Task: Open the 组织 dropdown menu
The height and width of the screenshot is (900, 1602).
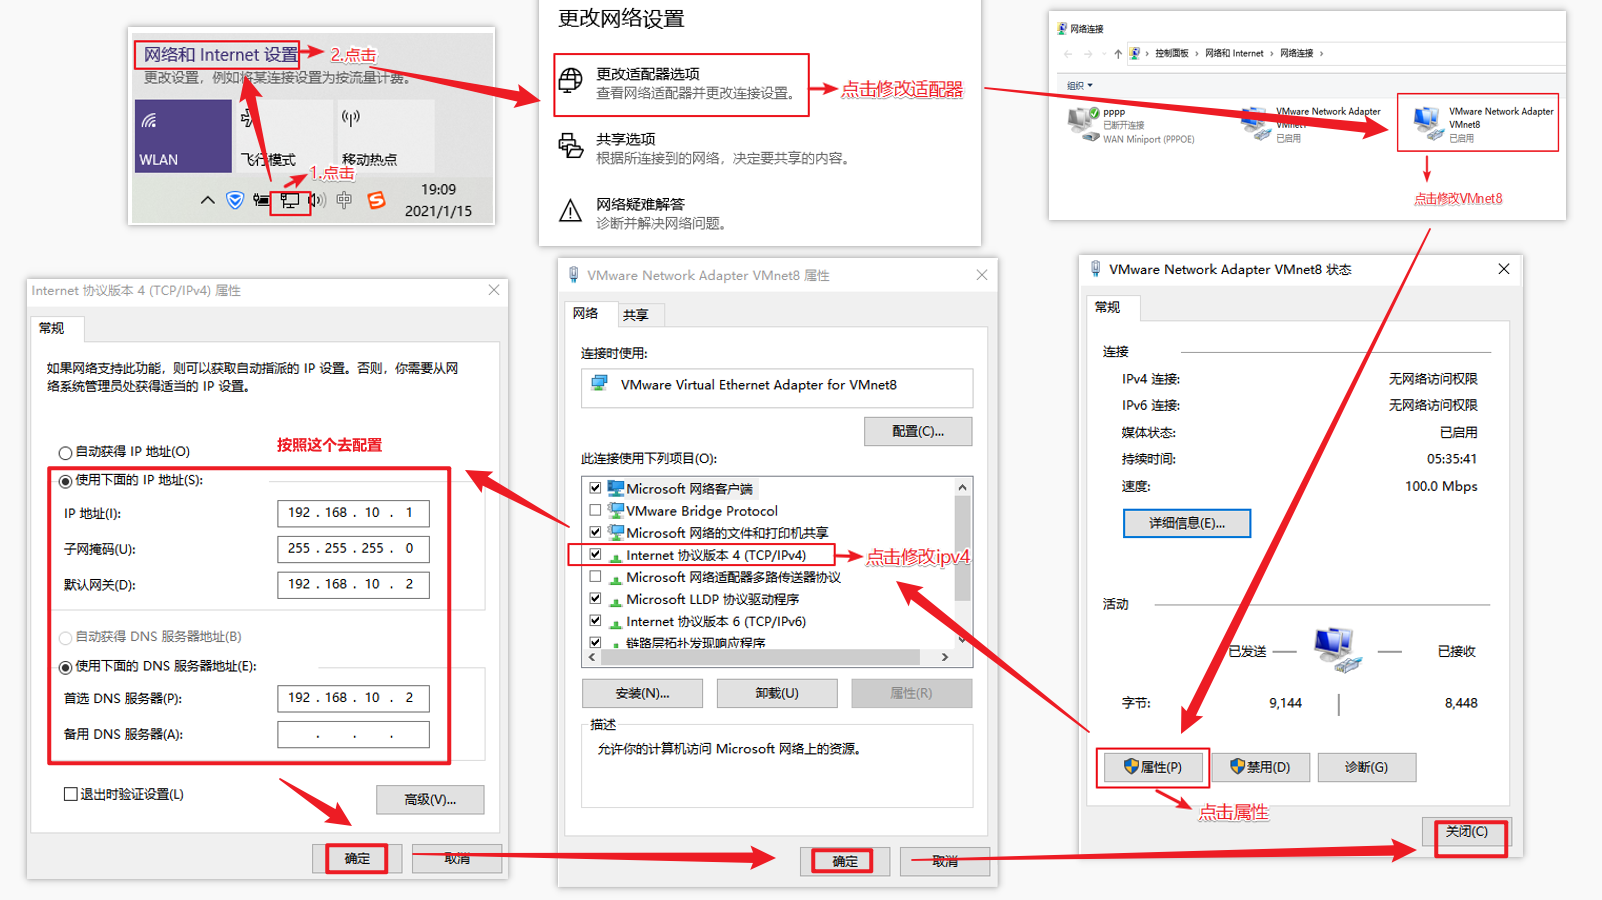Action: pos(1080,86)
